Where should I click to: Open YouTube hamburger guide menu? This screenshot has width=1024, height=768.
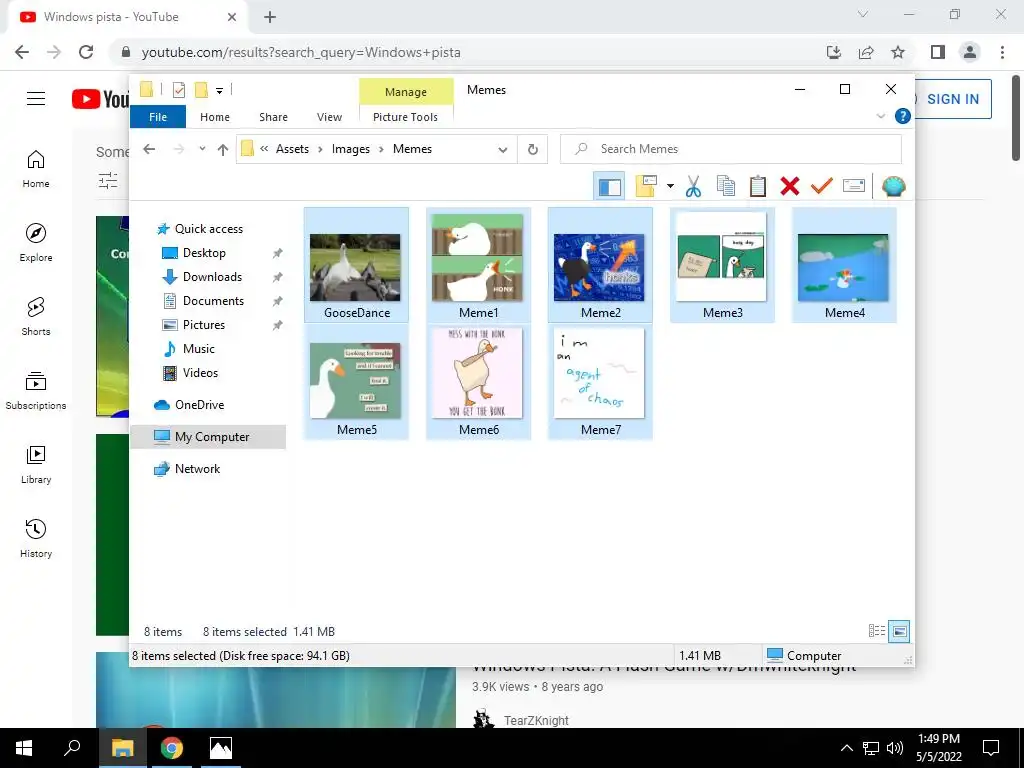point(36,99)
